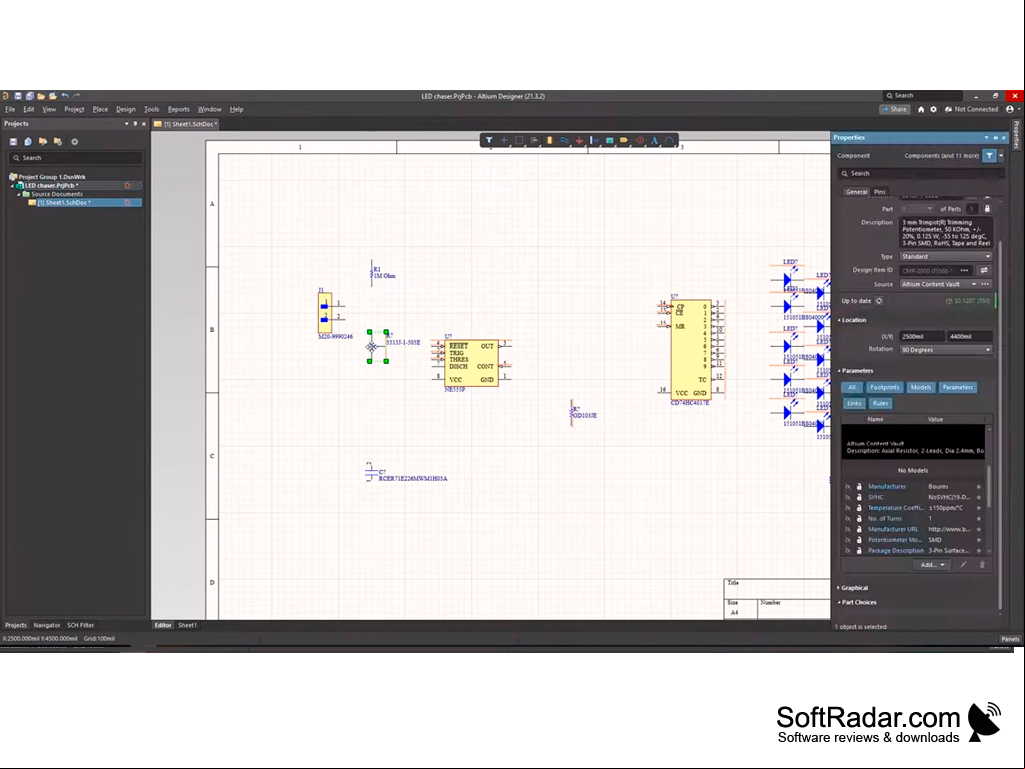
Task: Click the Place Harness tool in Active Bar
Action: (x=594, y=140)
